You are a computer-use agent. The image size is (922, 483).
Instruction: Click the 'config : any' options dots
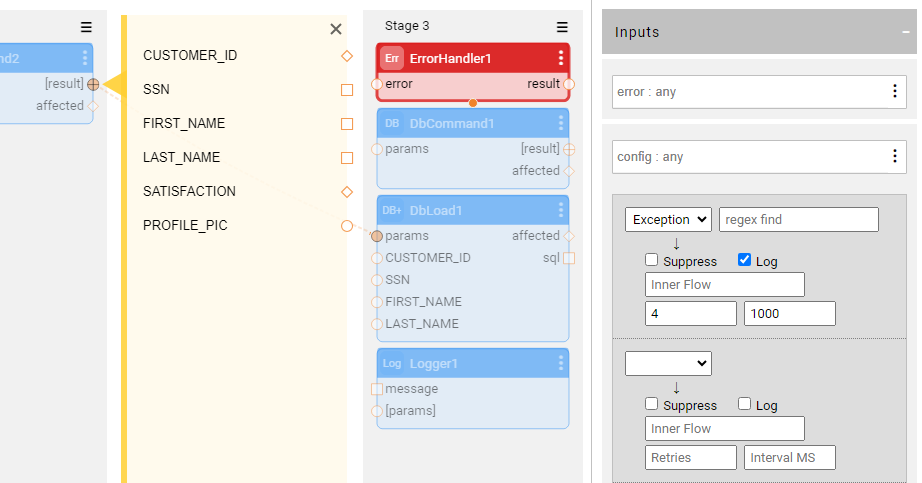(x=894, y=157)
